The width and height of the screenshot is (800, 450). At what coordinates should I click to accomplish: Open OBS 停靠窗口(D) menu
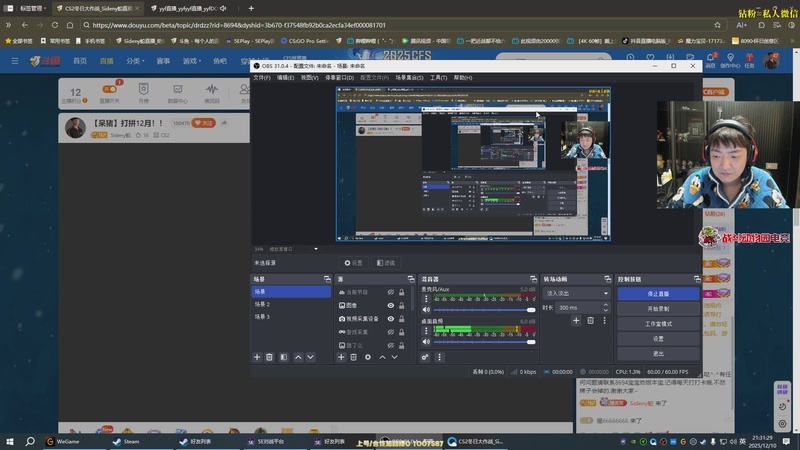coord(339,78)
